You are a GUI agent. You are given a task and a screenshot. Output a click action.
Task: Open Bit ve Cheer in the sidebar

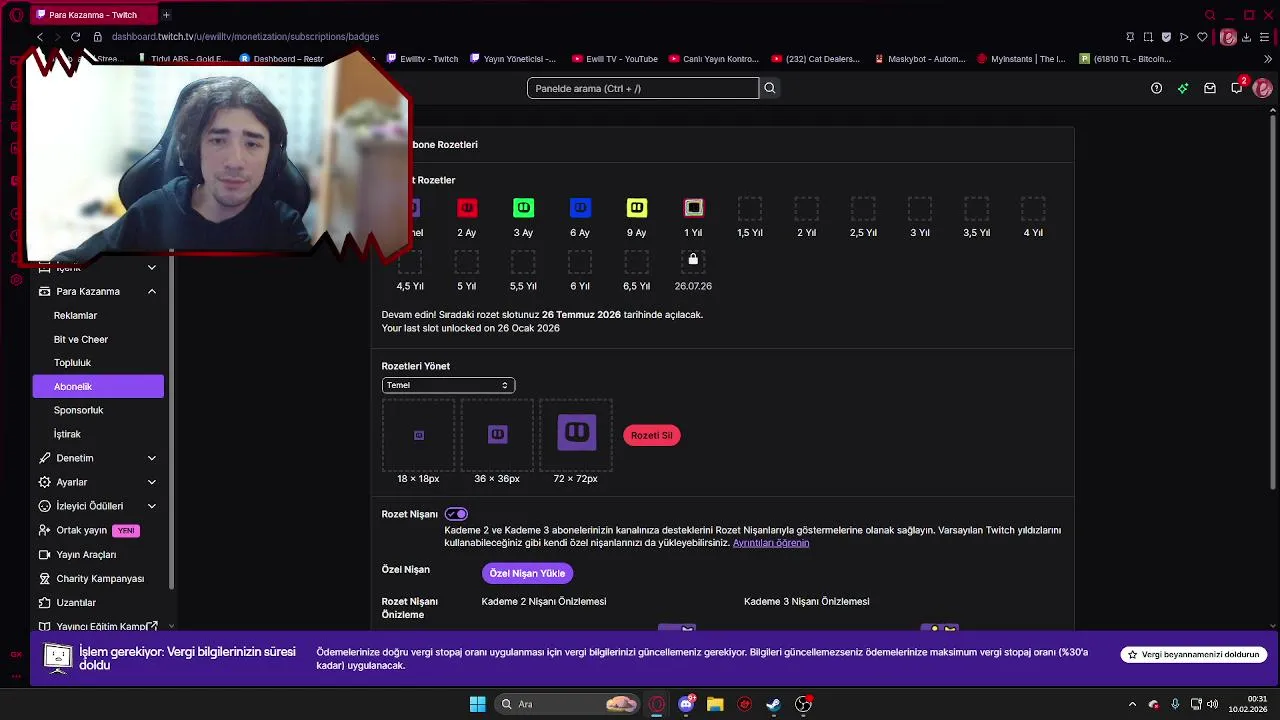(x=80, y=339)
